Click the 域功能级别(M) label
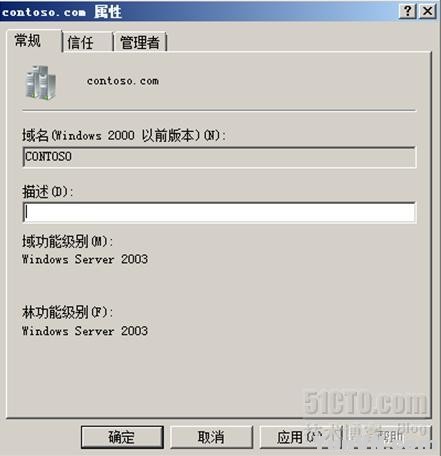441x456 pixels. pyautogui.click(x=67, y=241)
